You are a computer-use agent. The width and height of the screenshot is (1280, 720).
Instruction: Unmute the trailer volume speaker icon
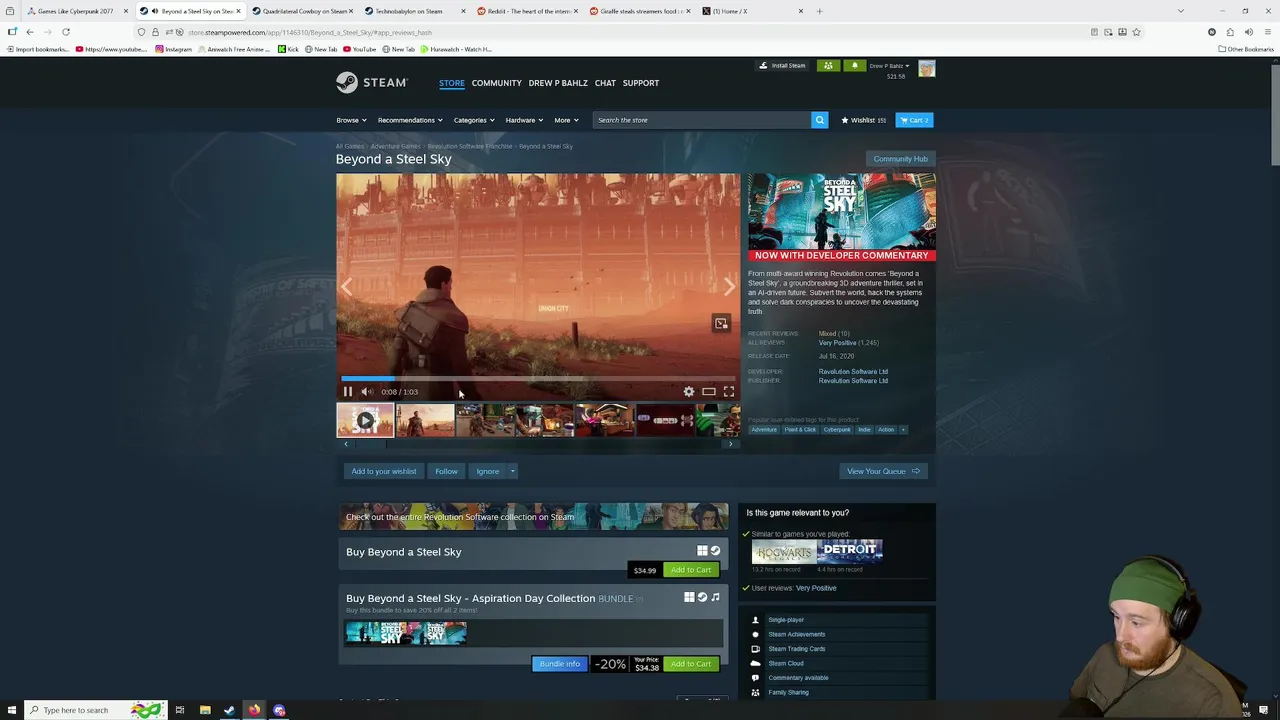pyautogui.click(x=366, y=392)
